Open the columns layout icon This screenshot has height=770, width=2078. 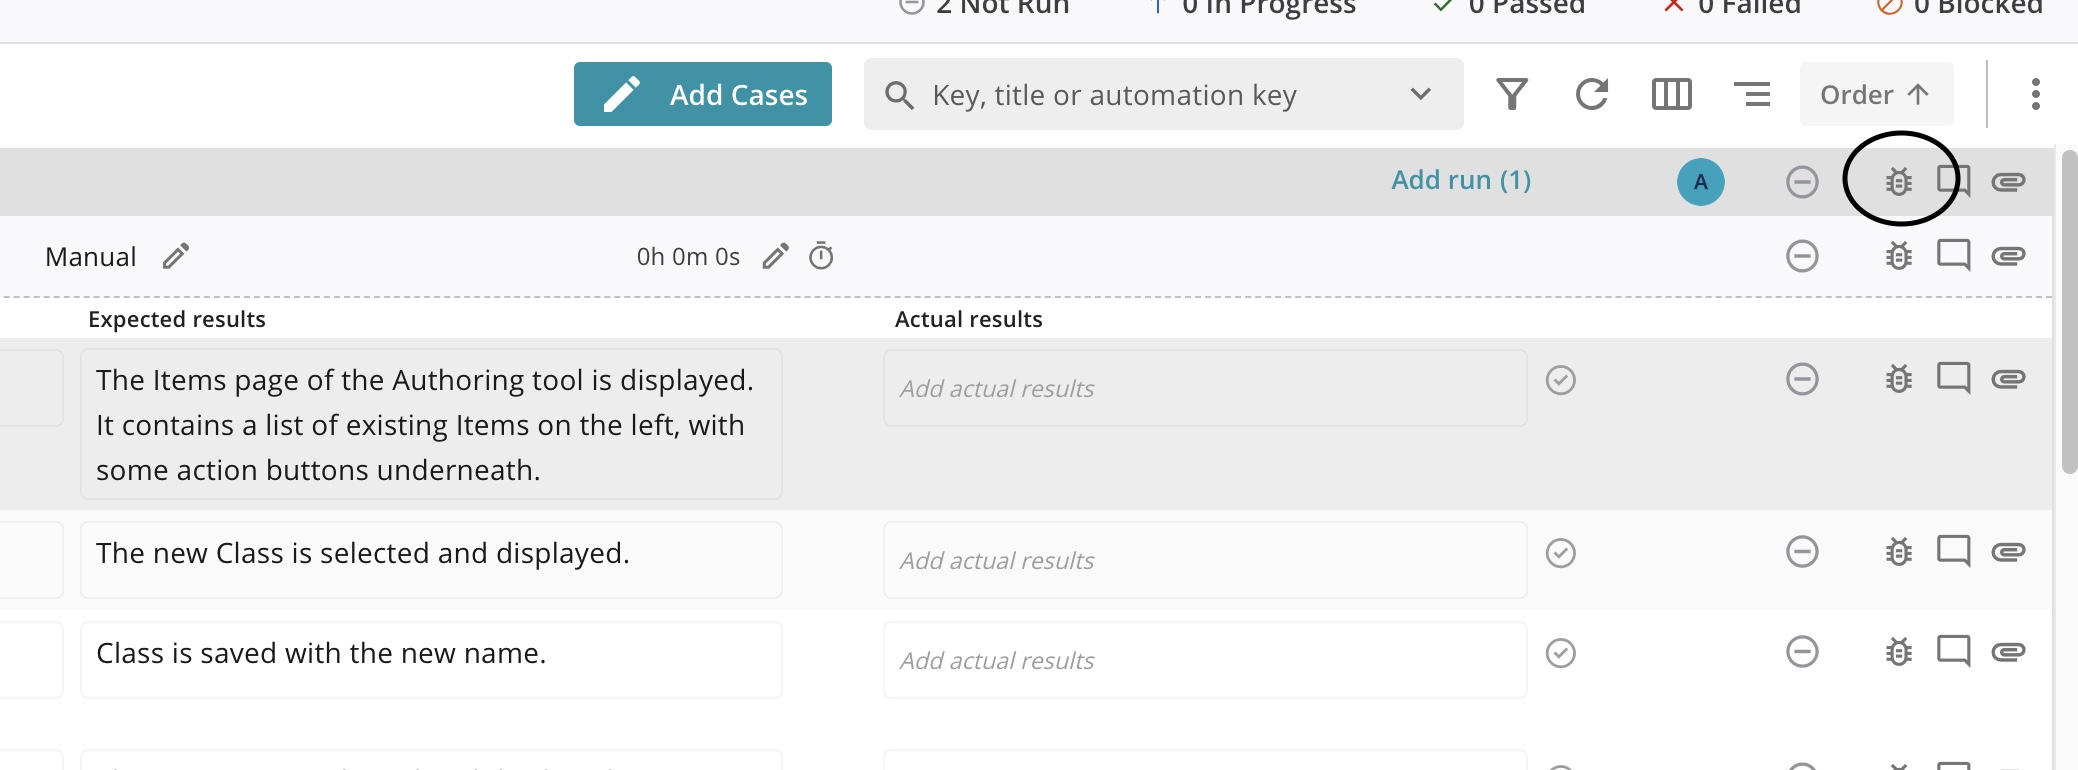[x=1671, y=95]
